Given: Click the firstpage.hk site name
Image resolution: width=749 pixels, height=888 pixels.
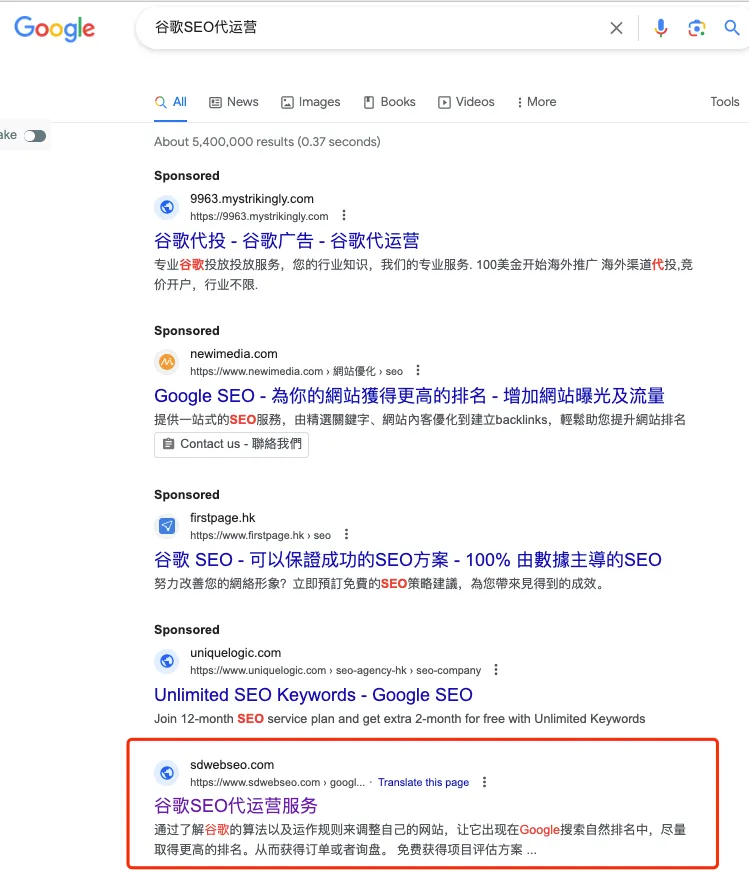Looking at the screenshot, I should pos(222,518).
